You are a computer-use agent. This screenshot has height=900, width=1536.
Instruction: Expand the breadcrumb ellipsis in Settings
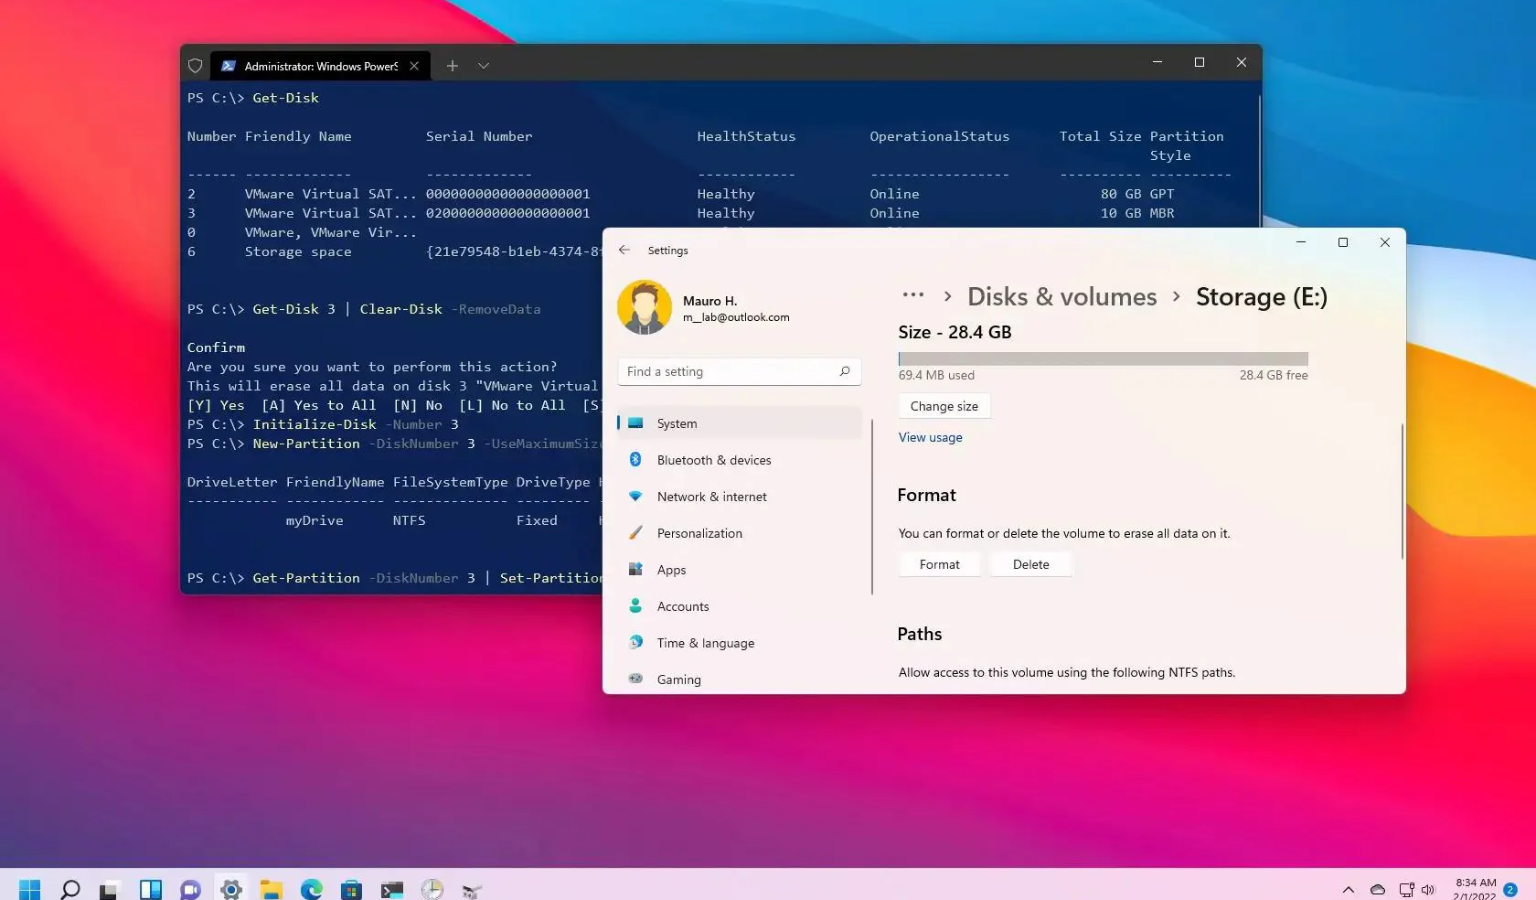pyautogui.click(x=913, y=295)
